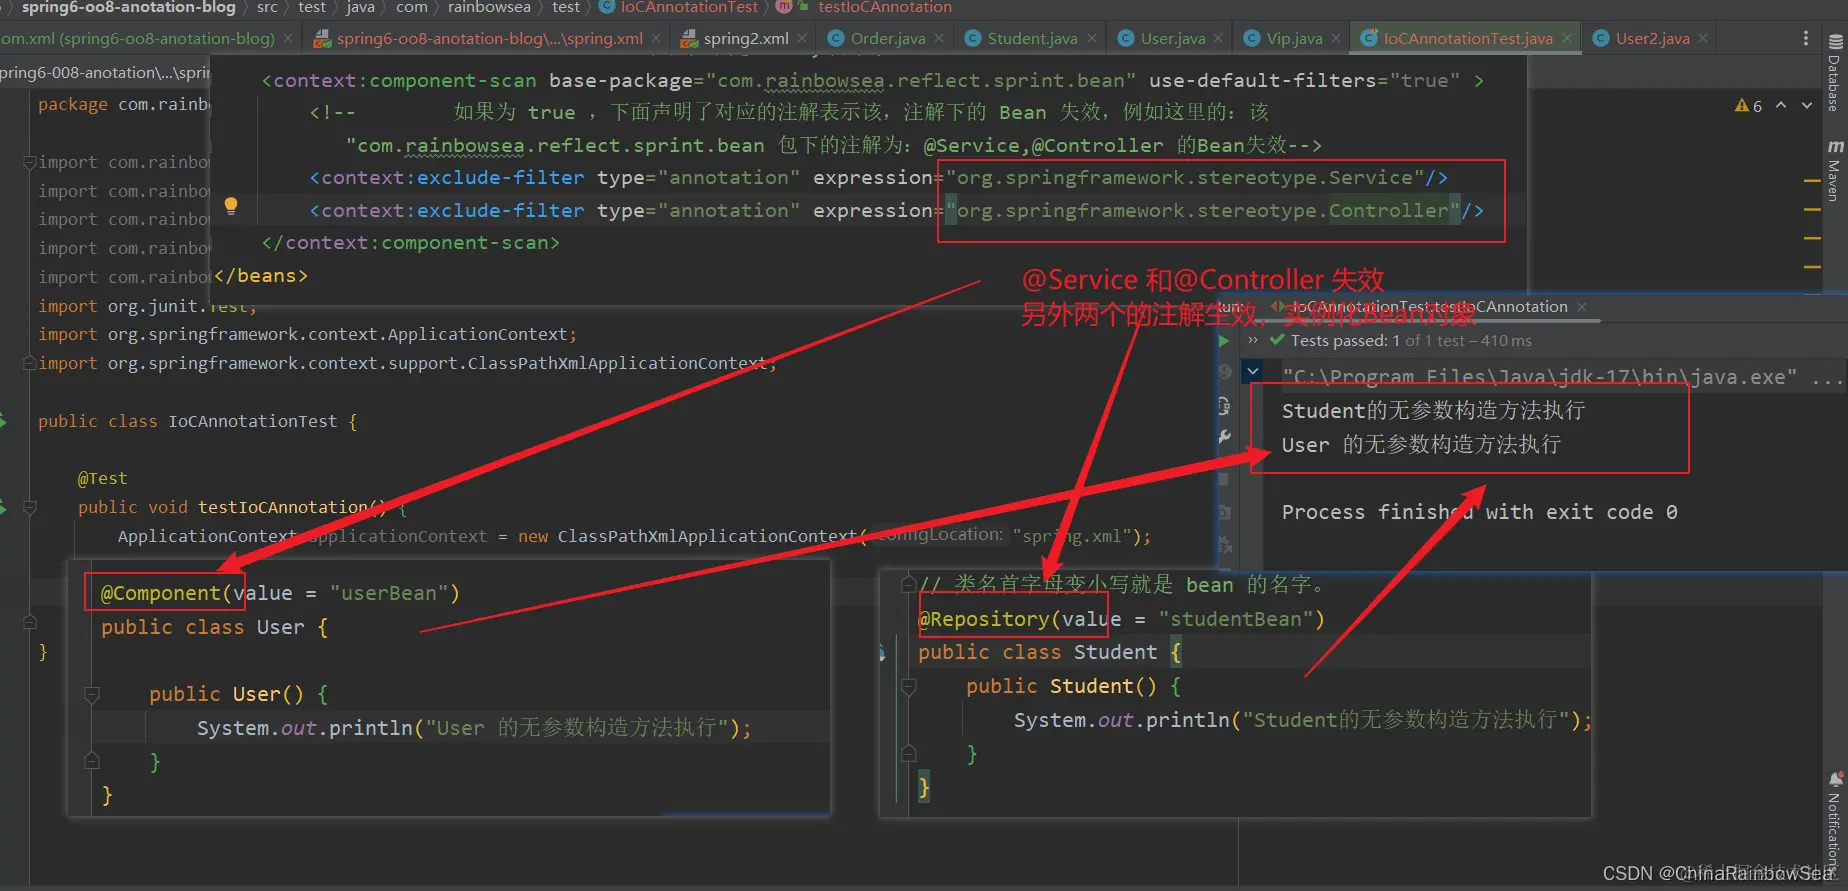This screenshot has height=891, width=1848.
Task: Close the IoCAnnotationTest.java tab
Action: pyautogui.click(x=1566, y=38)
